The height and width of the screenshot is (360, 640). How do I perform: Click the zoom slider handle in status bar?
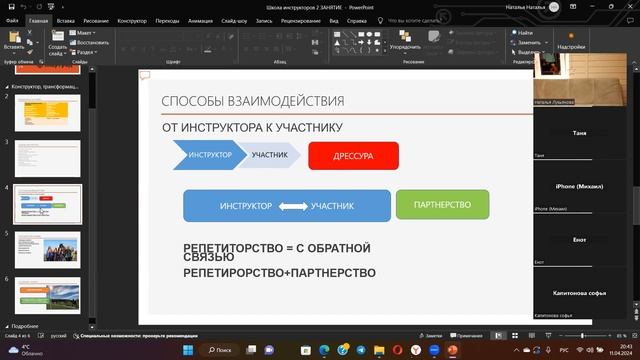(582, 336)
